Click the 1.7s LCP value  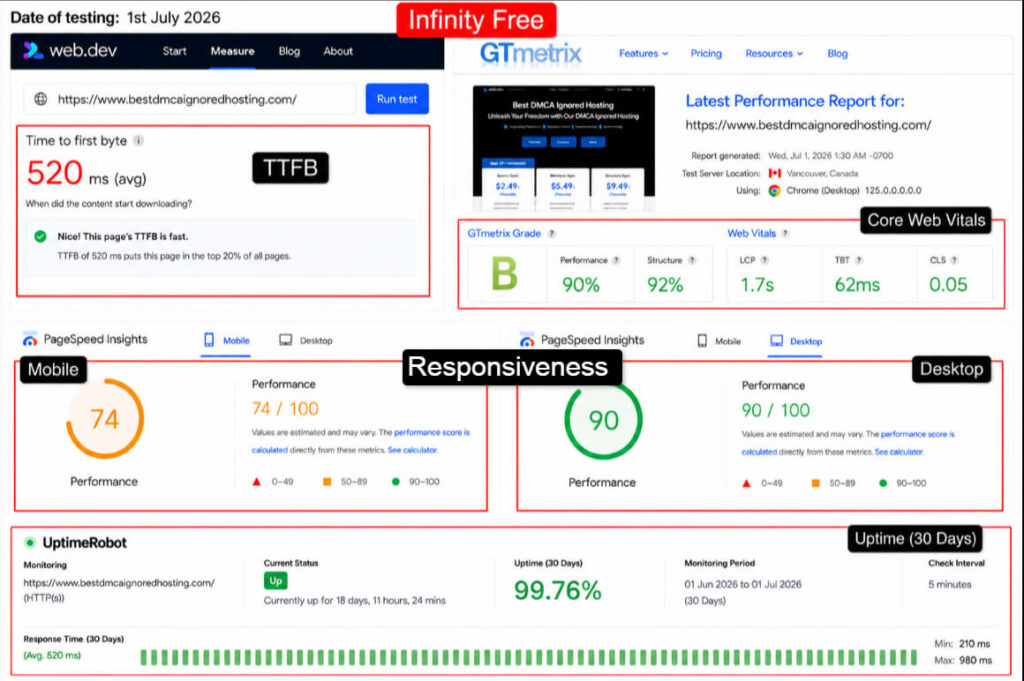(757, 285)
